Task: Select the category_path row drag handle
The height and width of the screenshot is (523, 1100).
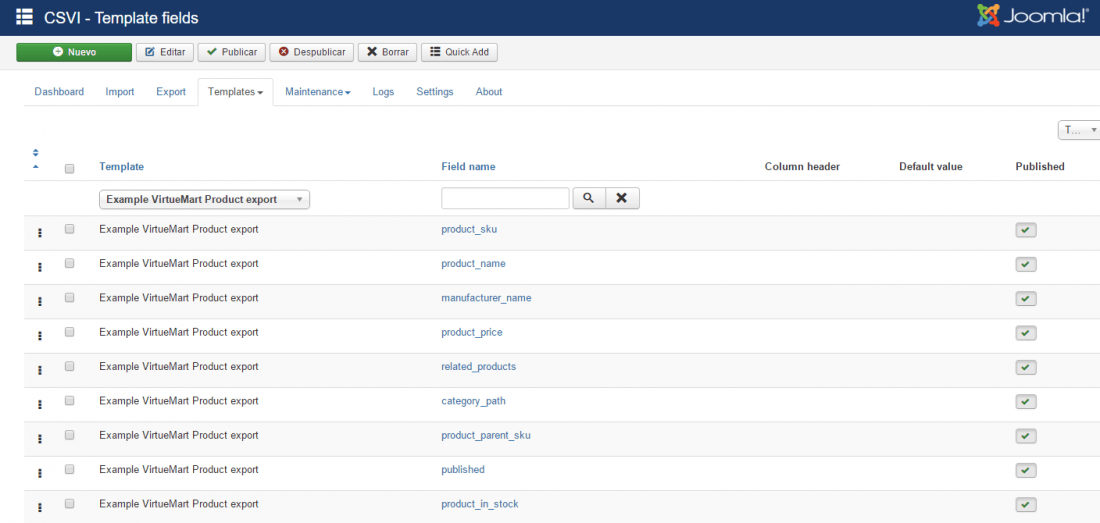Action: point(40,405)
